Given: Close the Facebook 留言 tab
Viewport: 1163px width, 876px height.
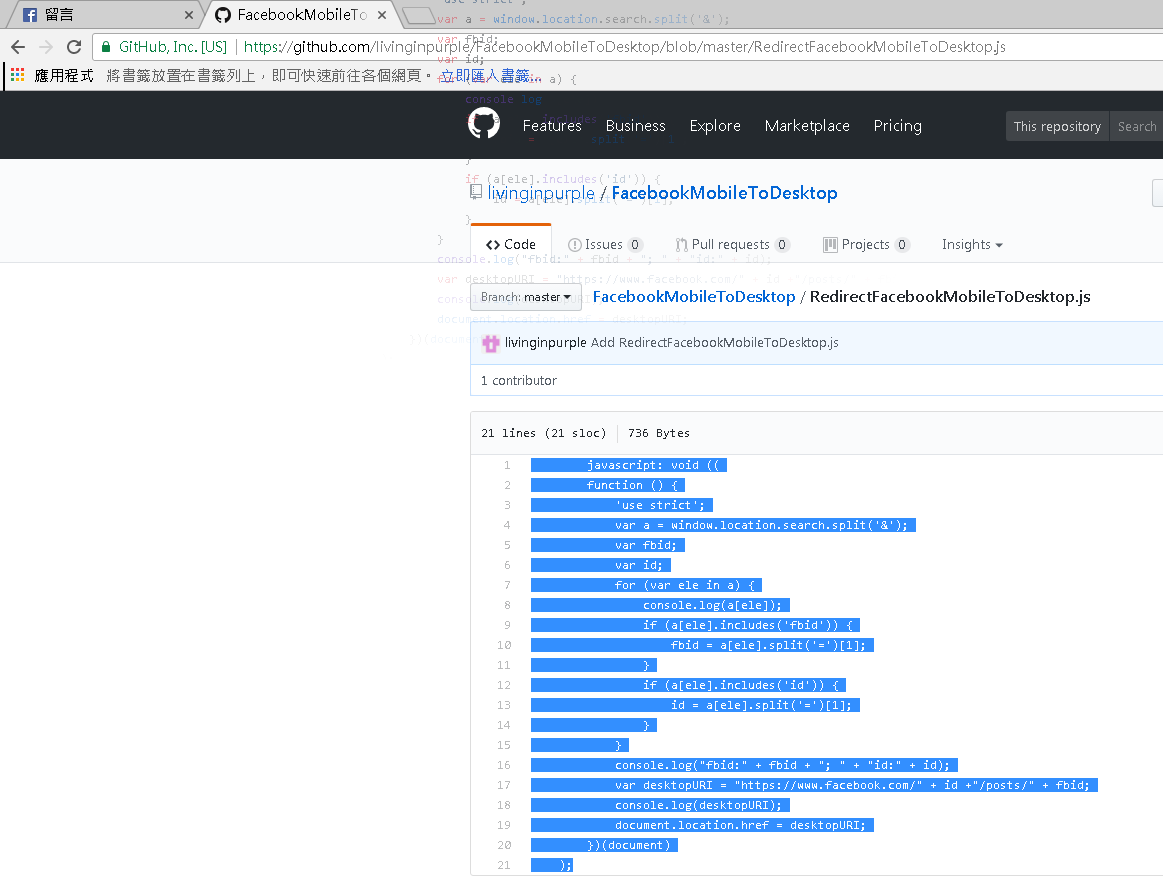Looking at the screenshot, I should (x=188, y=15).
